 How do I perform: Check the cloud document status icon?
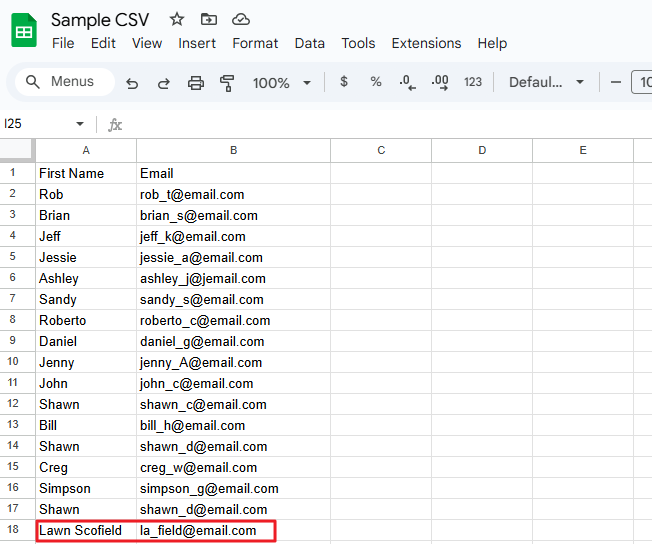pyautogui.click(x=240, y=19)
